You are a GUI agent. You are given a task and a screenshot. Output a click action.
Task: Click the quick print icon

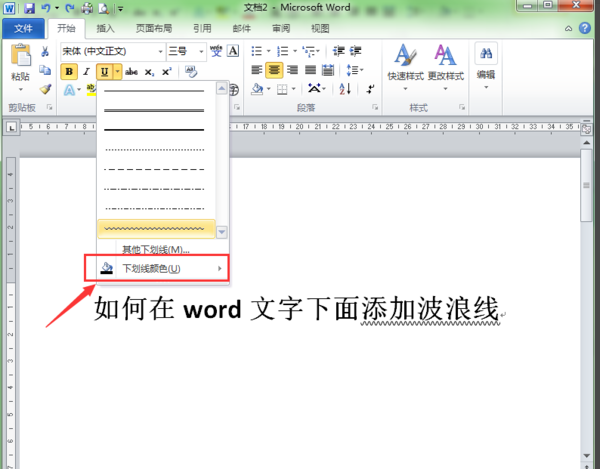(87, 8)
